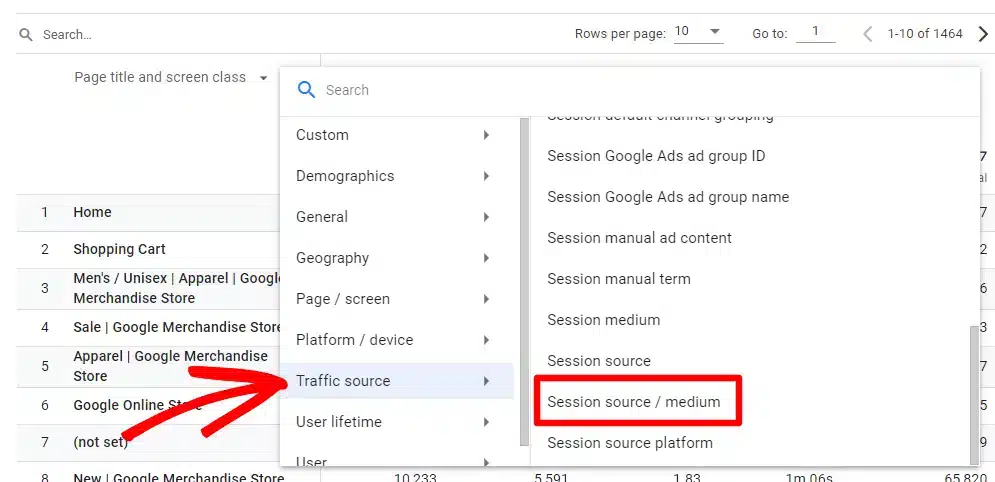Click the arrow beside General
The width and height of the screenshot is (995, 482).
click(x=486, y=217)
